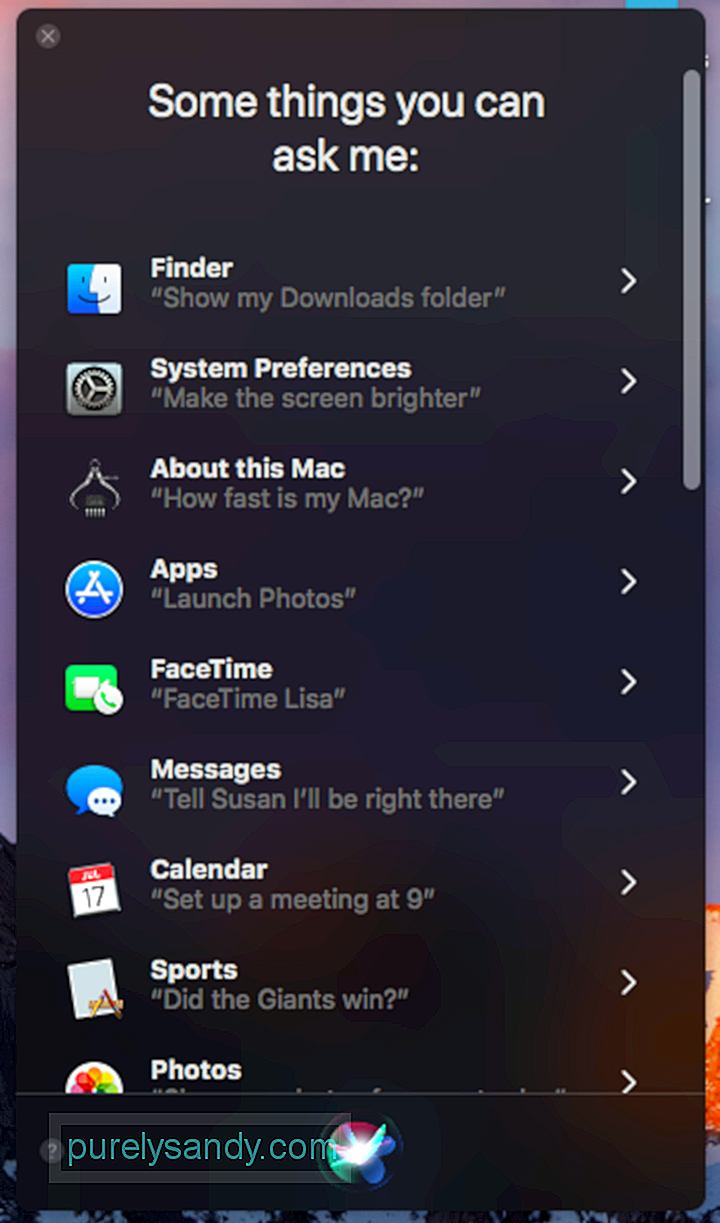Activate the Siri orb icon
This screenshot has height=1223, width=720.
pos(360,1152)
